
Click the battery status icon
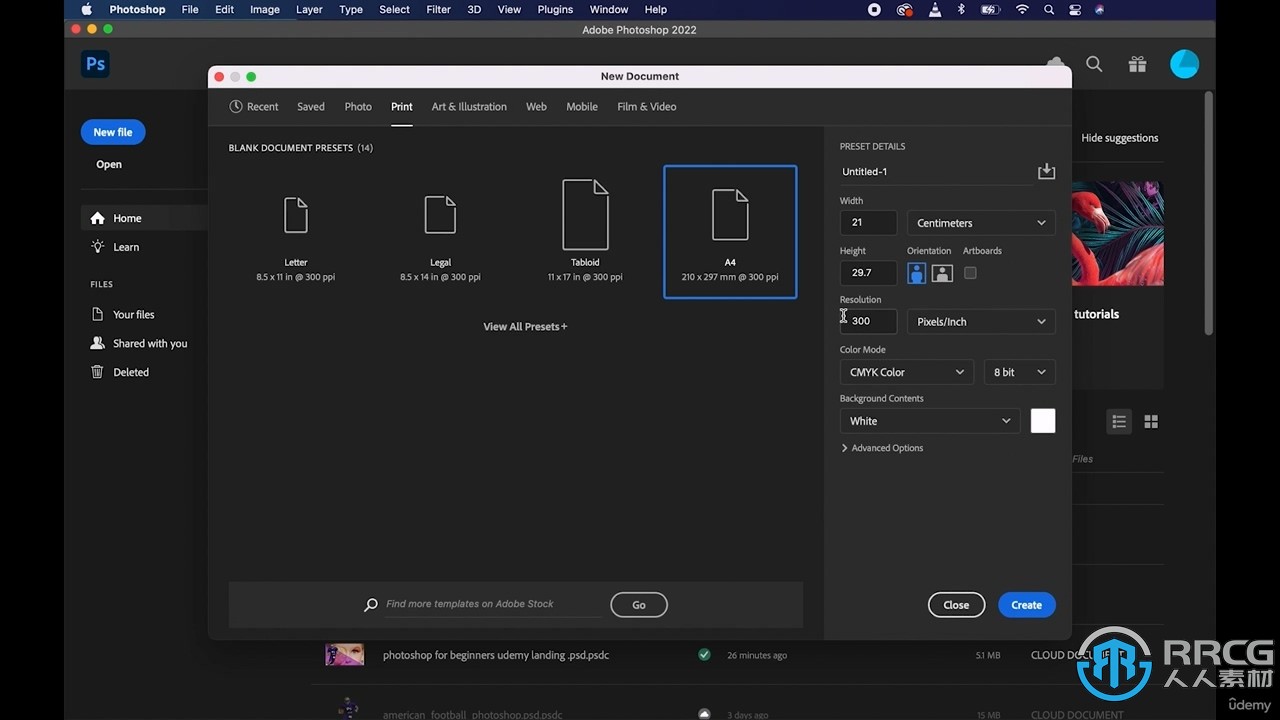(990, 9)
